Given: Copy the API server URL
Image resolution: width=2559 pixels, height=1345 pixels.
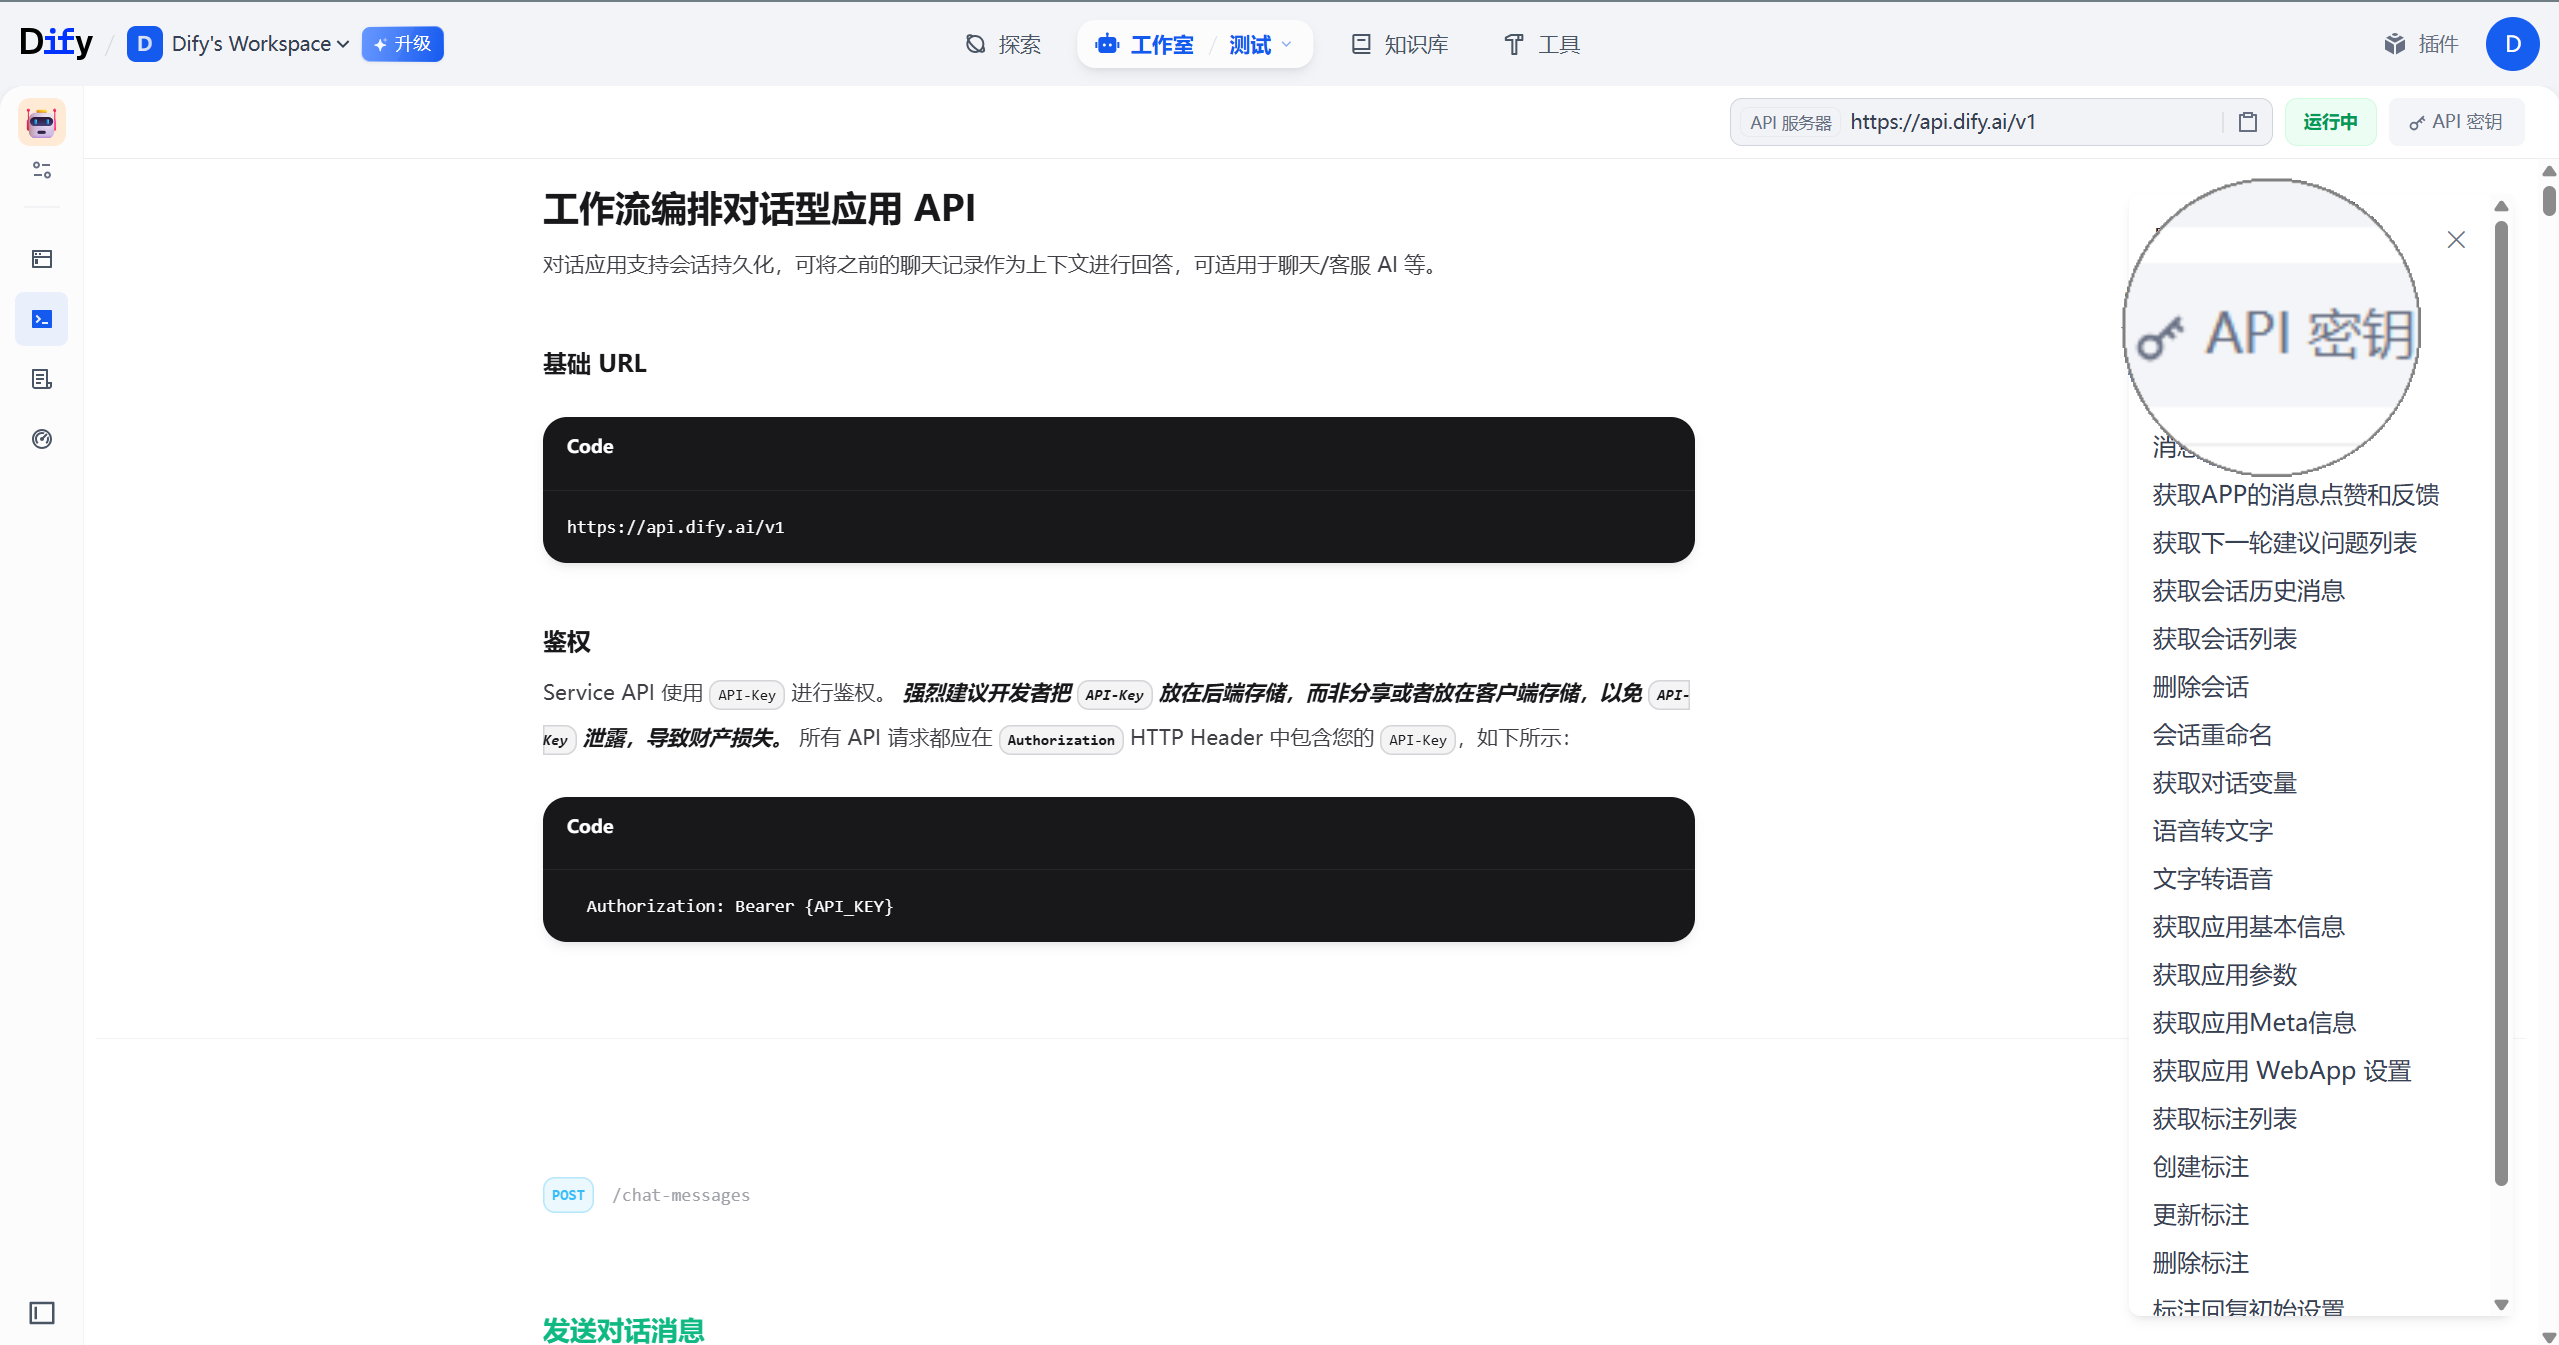Looking at the screenshot, I should [x=2248, y=122].
